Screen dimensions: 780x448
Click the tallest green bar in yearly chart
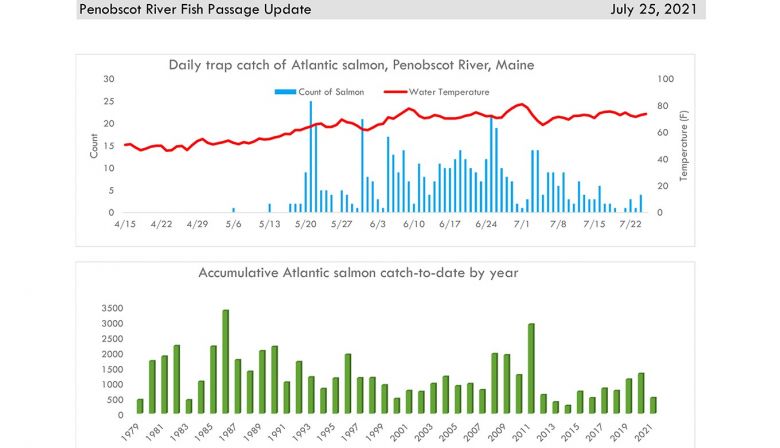[x=225, y=362]
